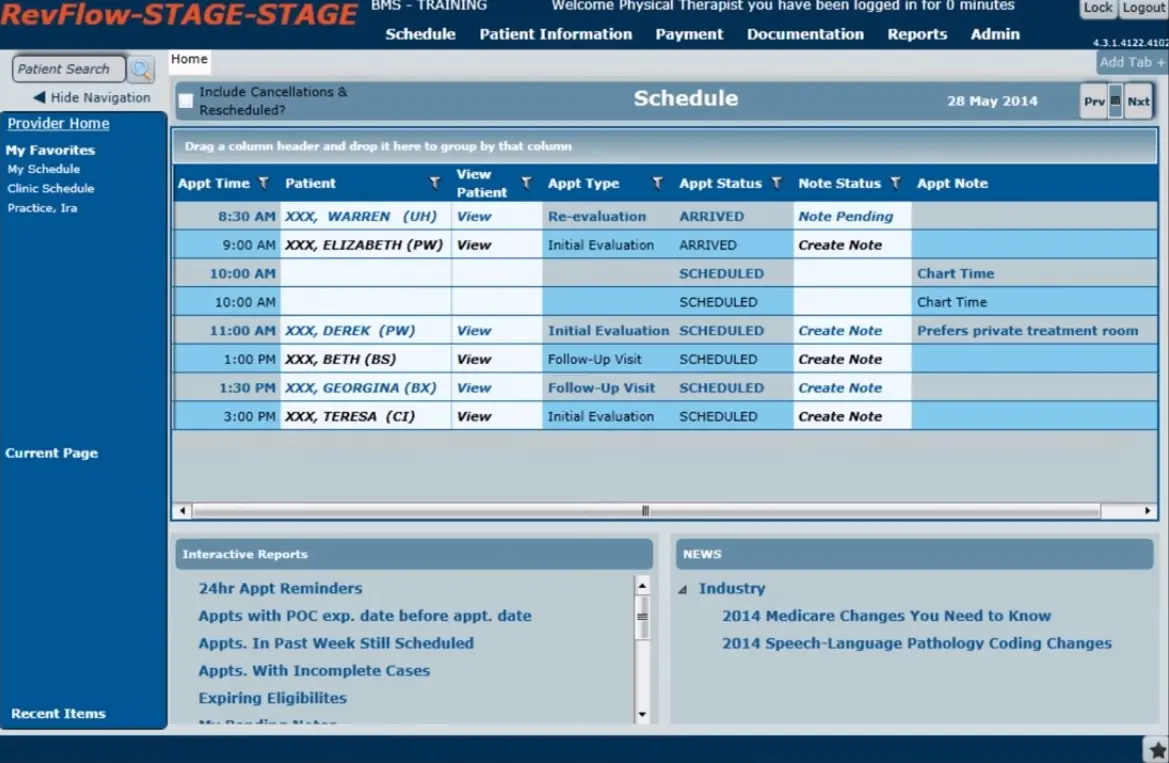Open the Documentation menu
Screen dimensions: 1169x763
point(804,34)
